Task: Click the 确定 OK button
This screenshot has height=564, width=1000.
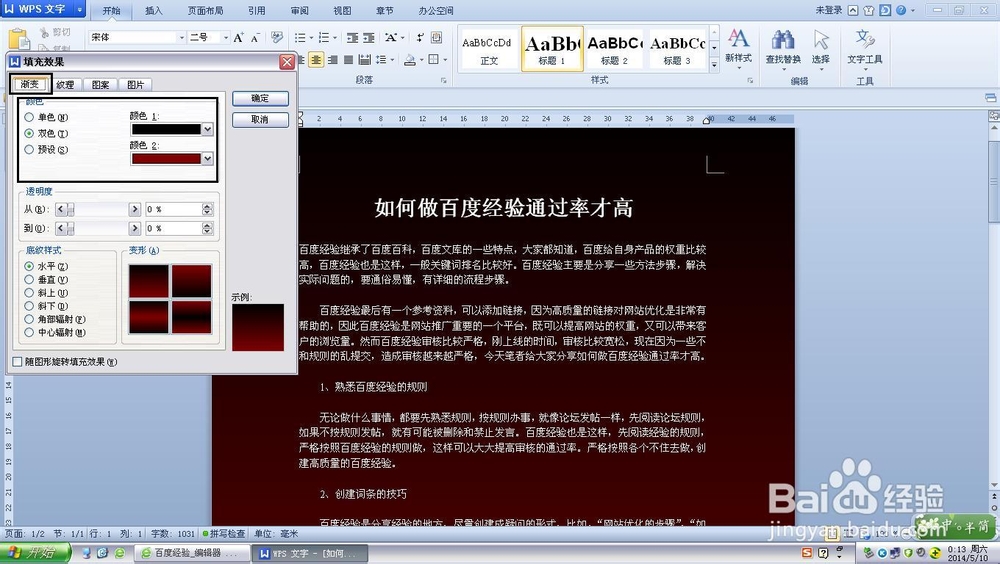Action: pos(260,98)
